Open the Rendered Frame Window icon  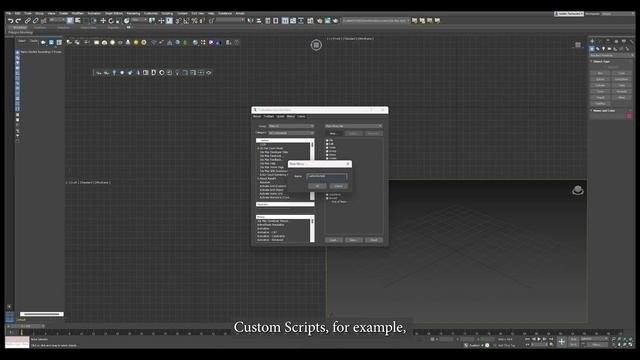pos(328,20)
